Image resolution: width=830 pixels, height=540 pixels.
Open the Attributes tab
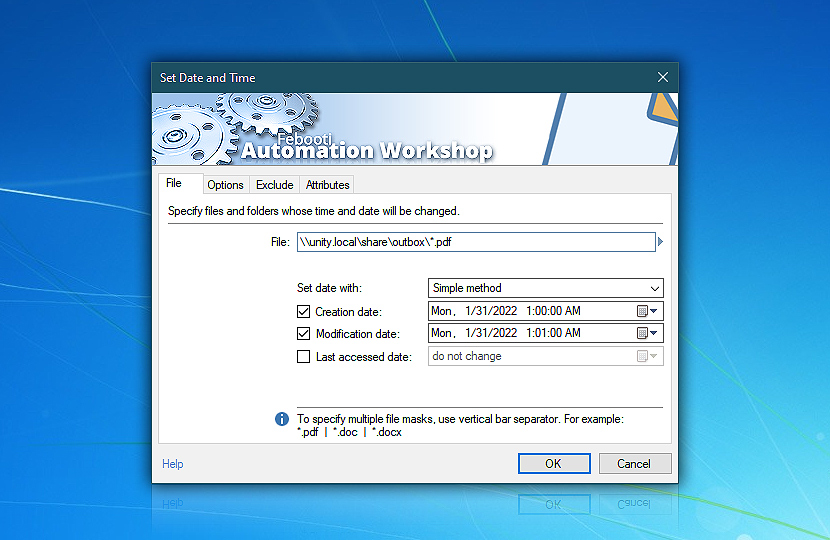[327, 185]
